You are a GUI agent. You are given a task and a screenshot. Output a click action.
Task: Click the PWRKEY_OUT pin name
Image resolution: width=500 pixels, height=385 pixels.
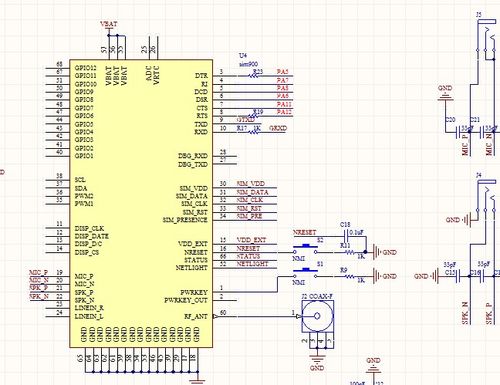[x=186, y=300]
